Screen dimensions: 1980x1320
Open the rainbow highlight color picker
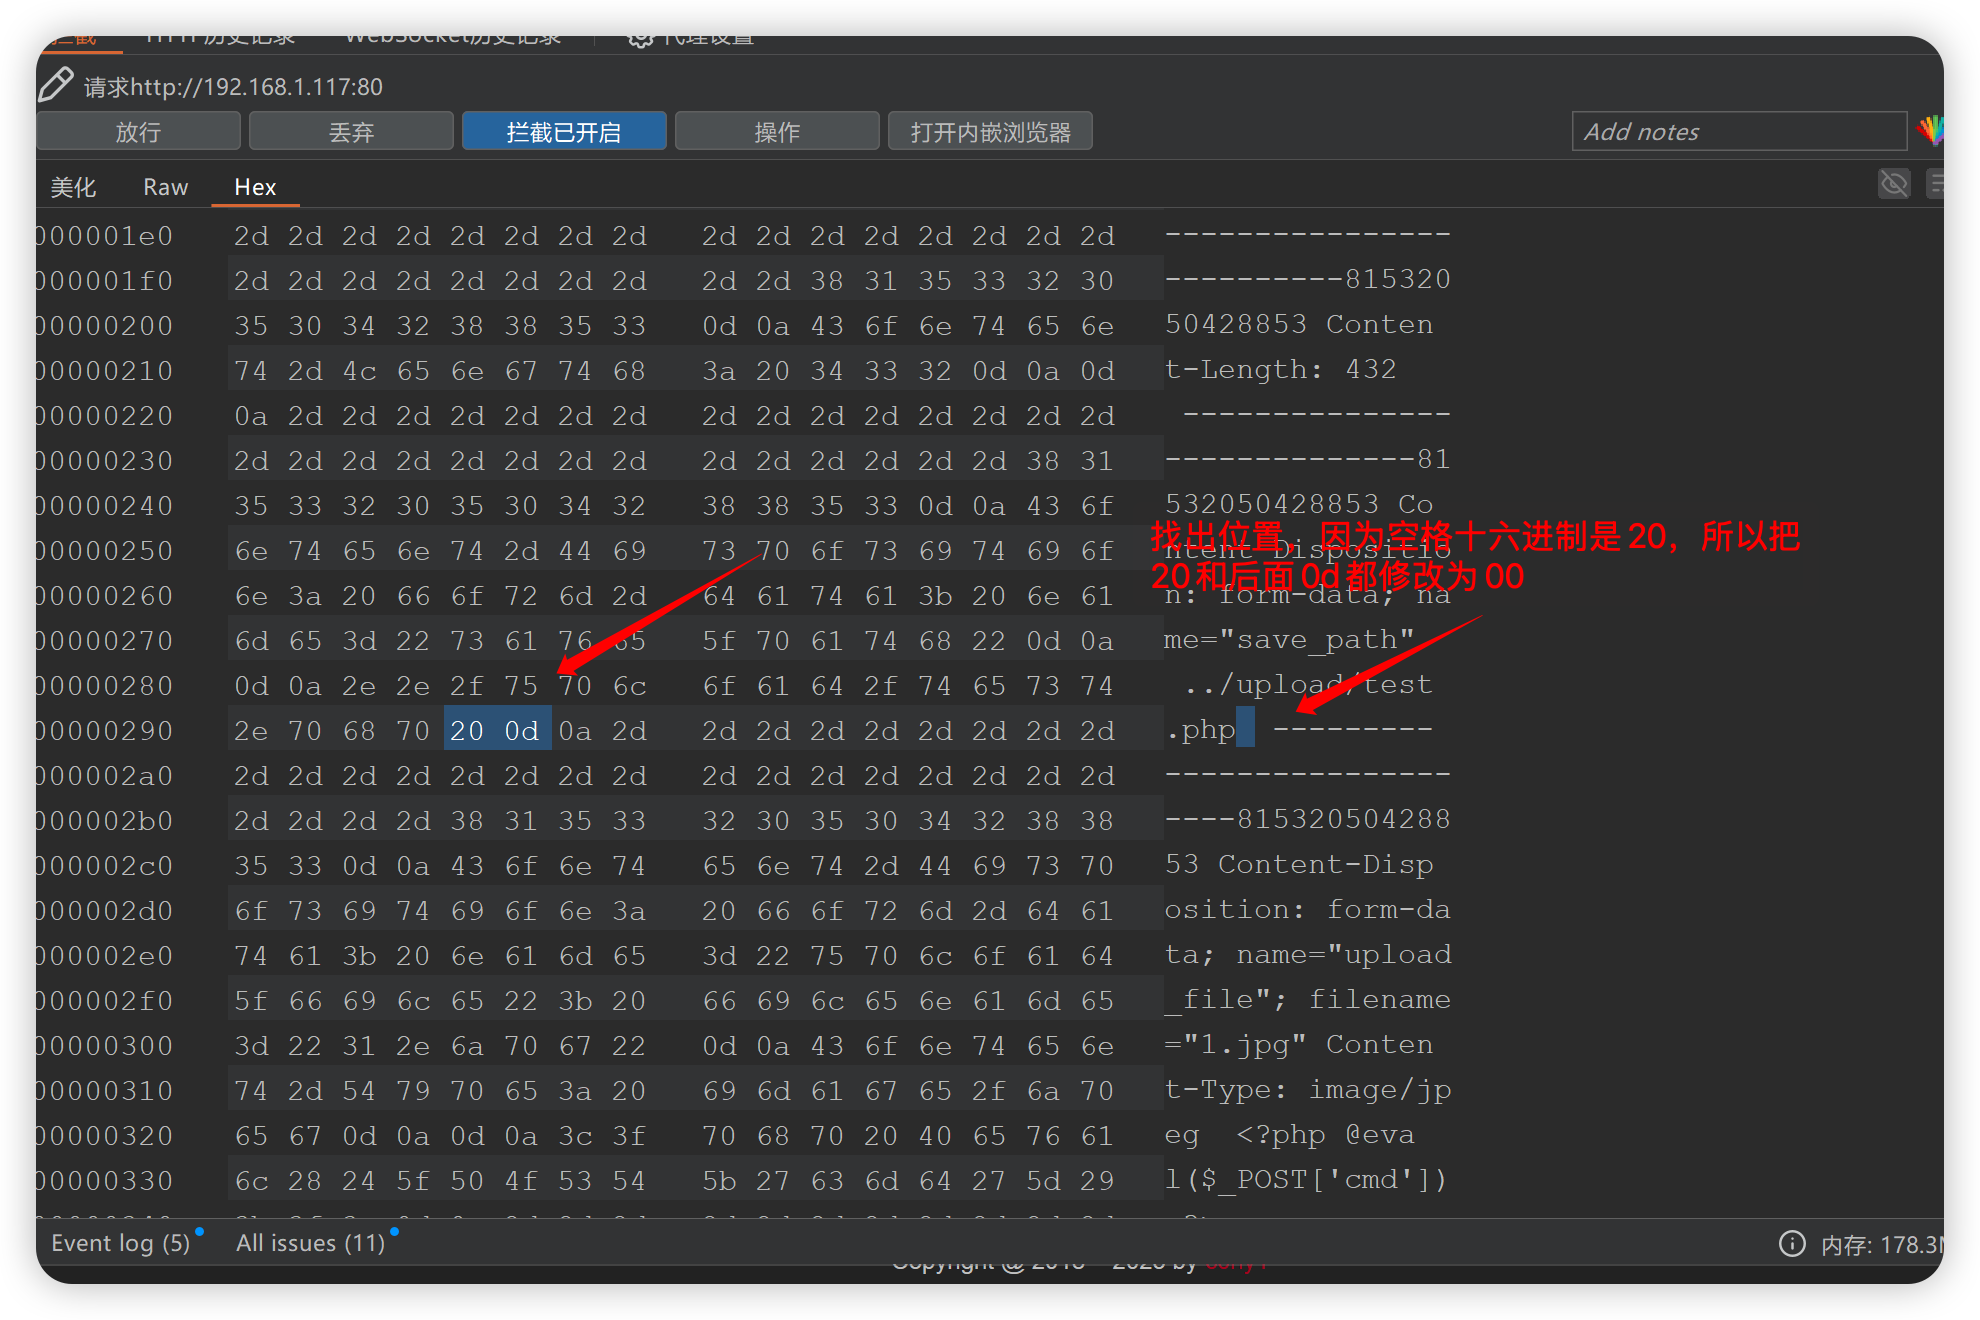pyautogui.click(x=1930, y=130)
